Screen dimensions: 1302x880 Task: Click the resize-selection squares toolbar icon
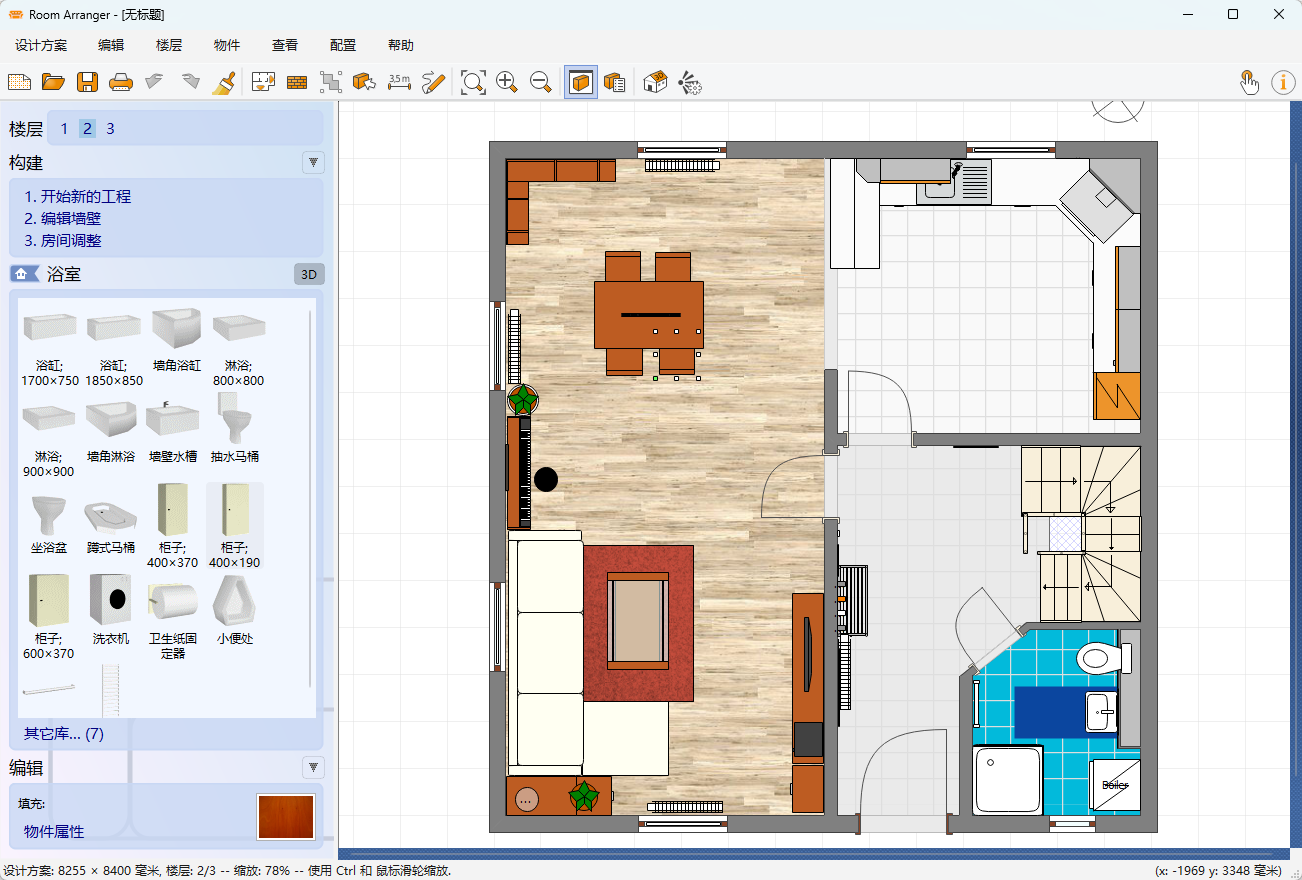coord(331,82)
